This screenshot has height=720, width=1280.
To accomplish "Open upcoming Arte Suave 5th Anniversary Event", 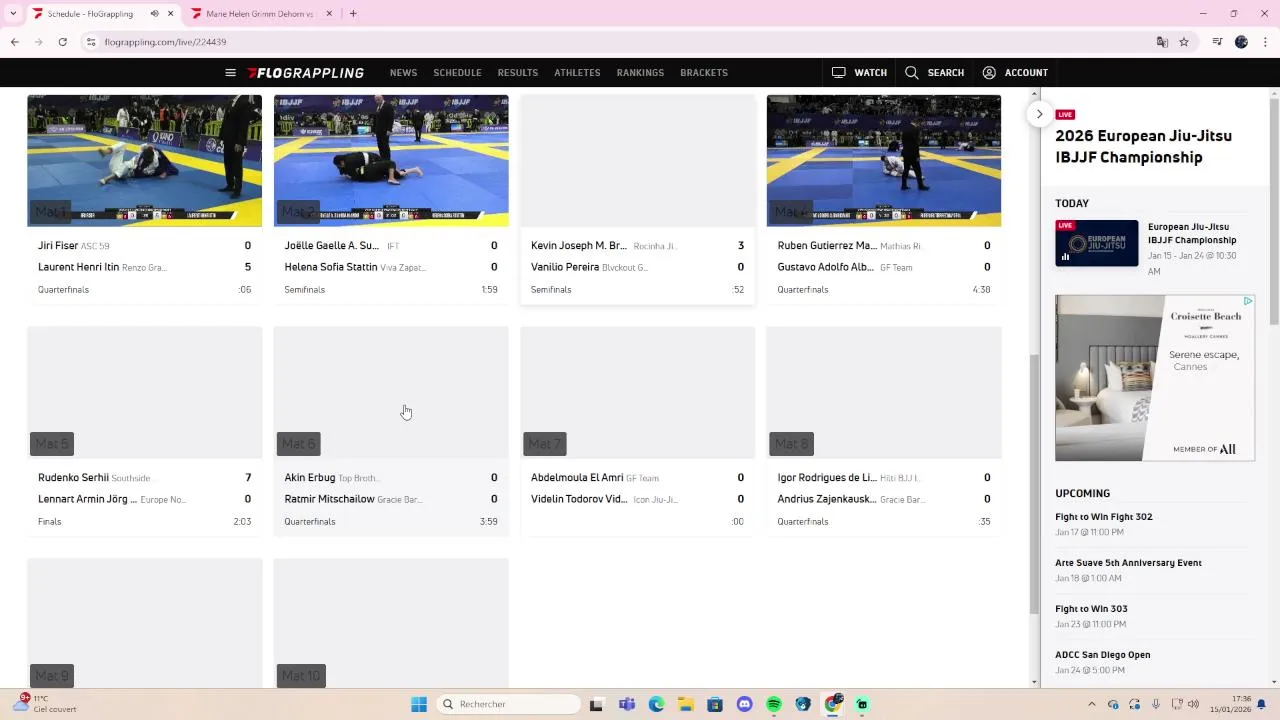I will [x=1128, y=563].
